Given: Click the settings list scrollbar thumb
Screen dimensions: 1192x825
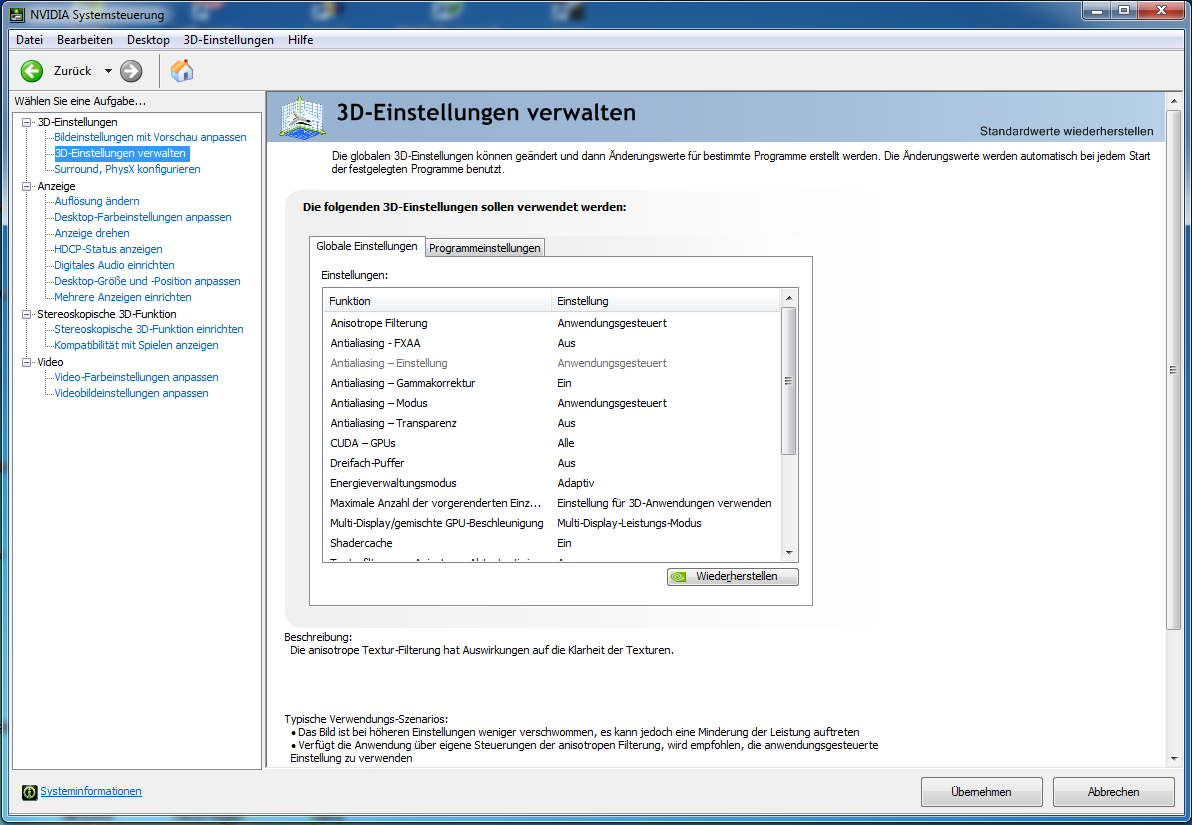Looking at the screenshot, I should [789, 381].
